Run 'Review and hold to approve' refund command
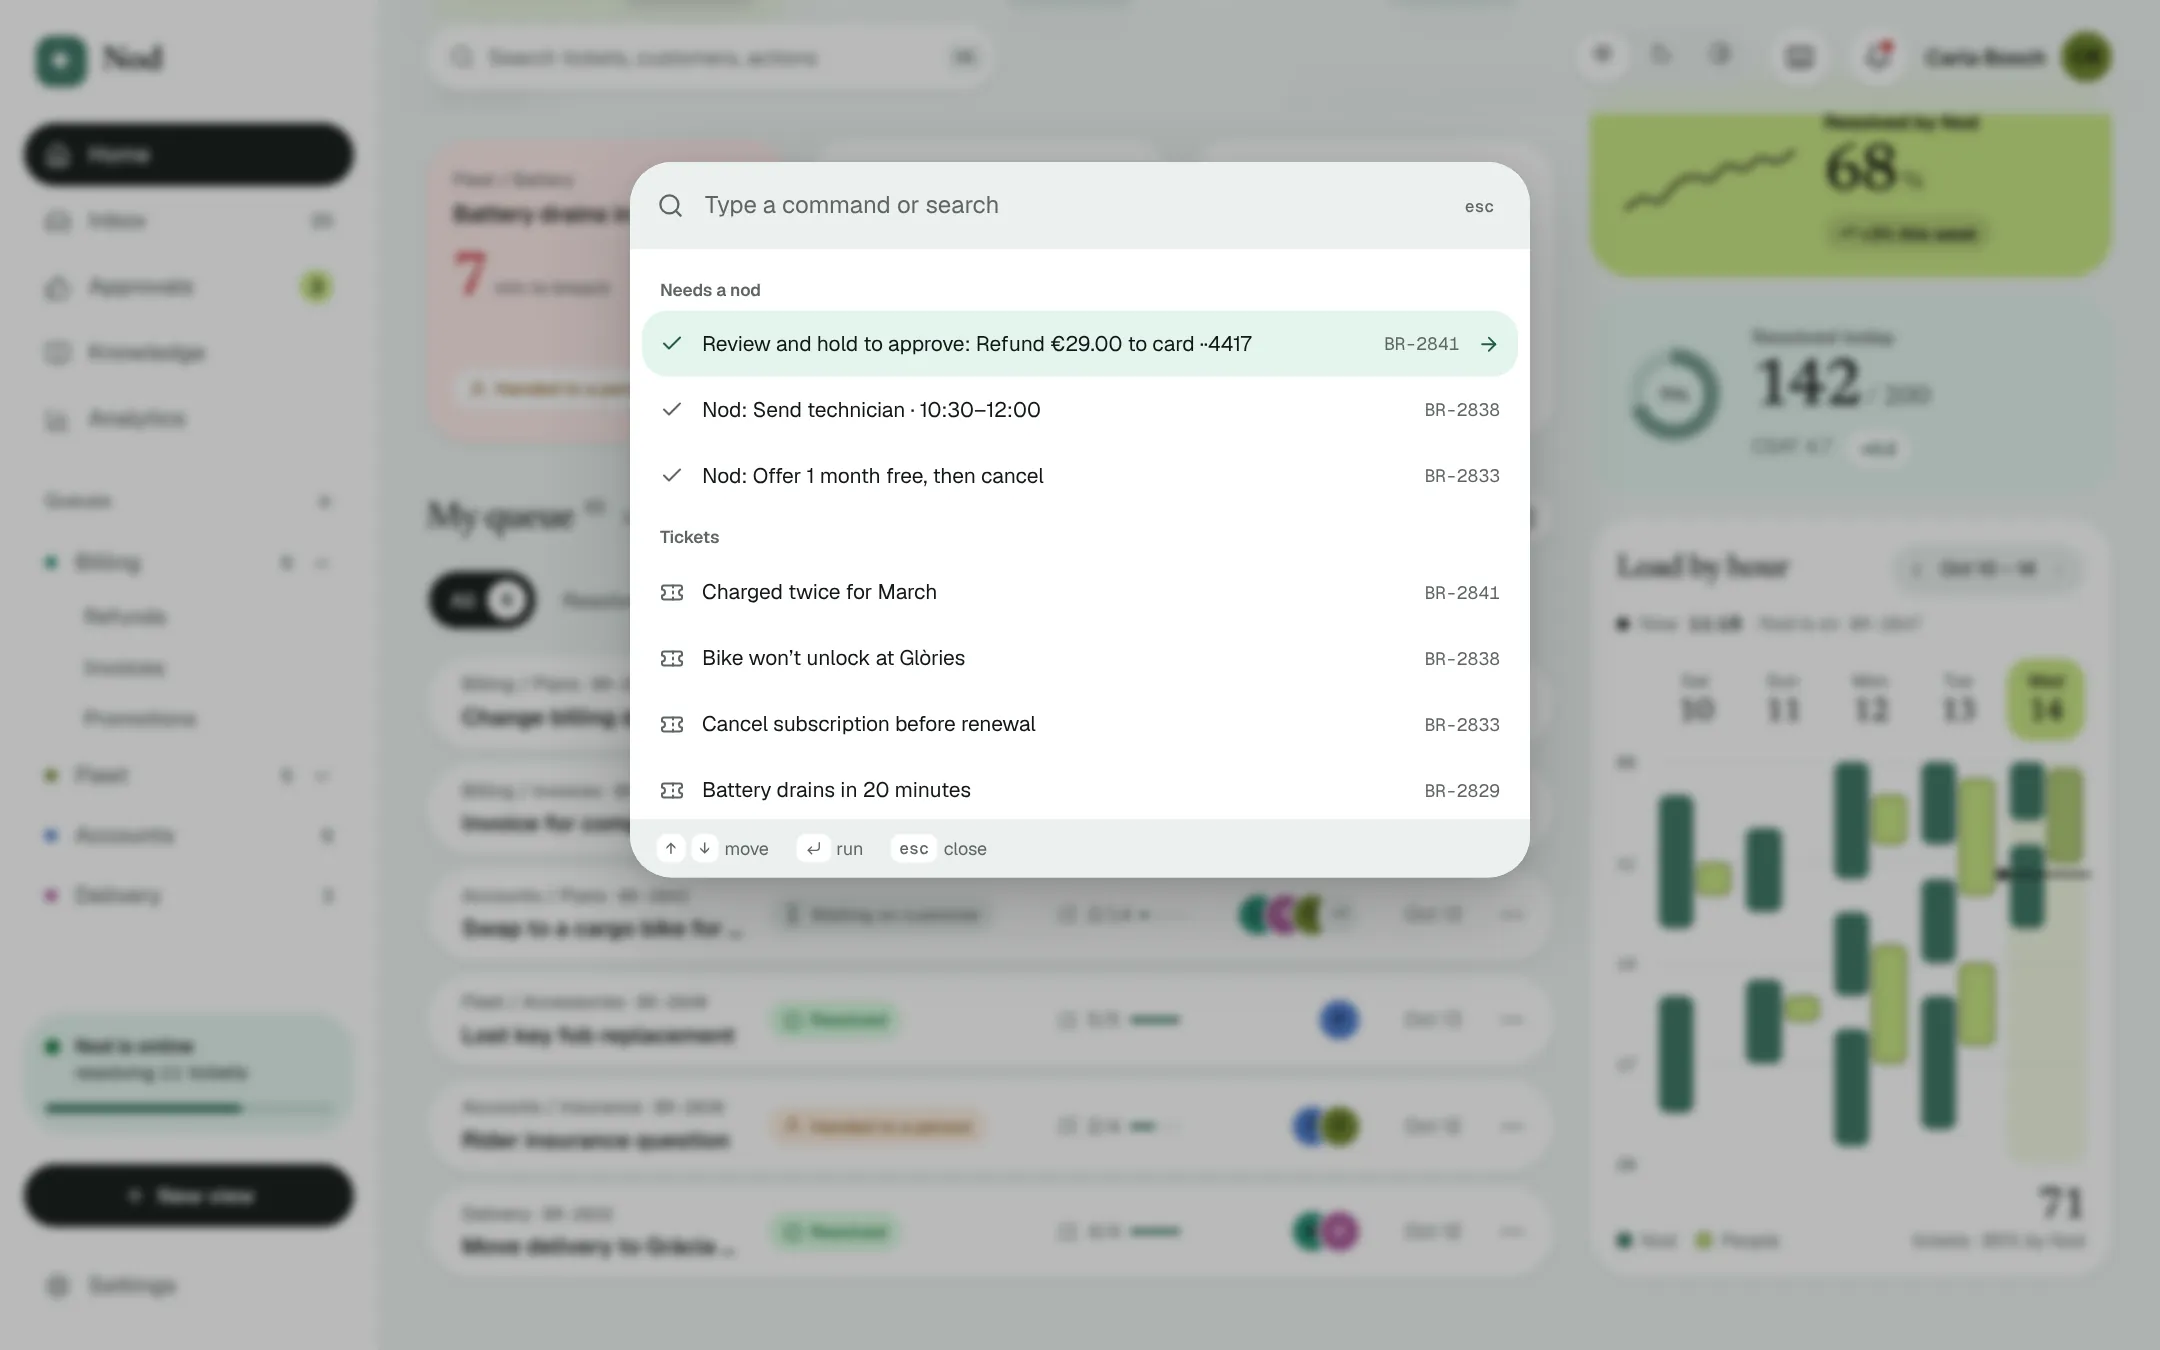The height and width of the screenshot is (1350, 2160). point(1079,344)
